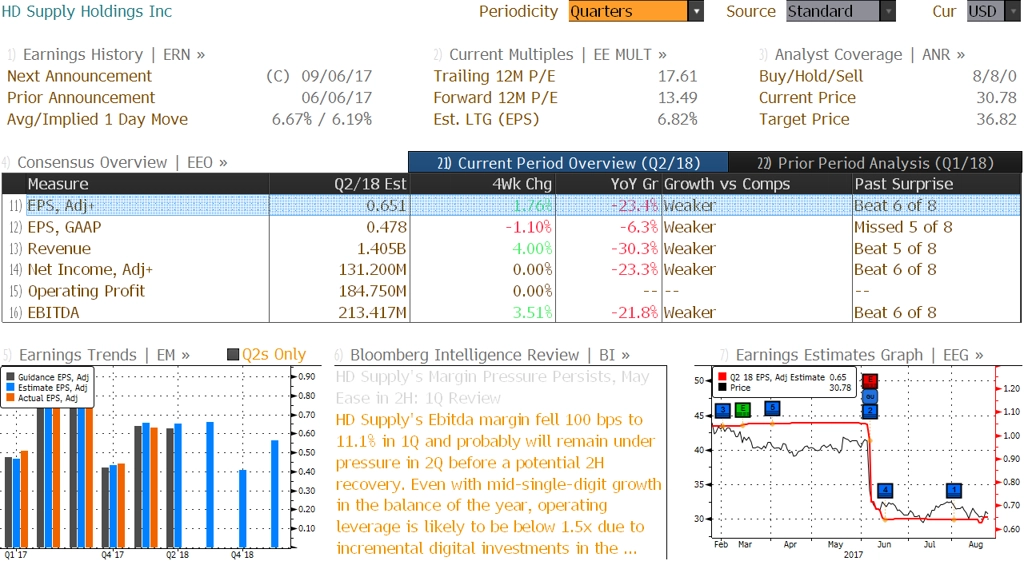Click the Avg/Implied 1 Day Move value
The image size is (1024, 561).
[x=322, y=119]
